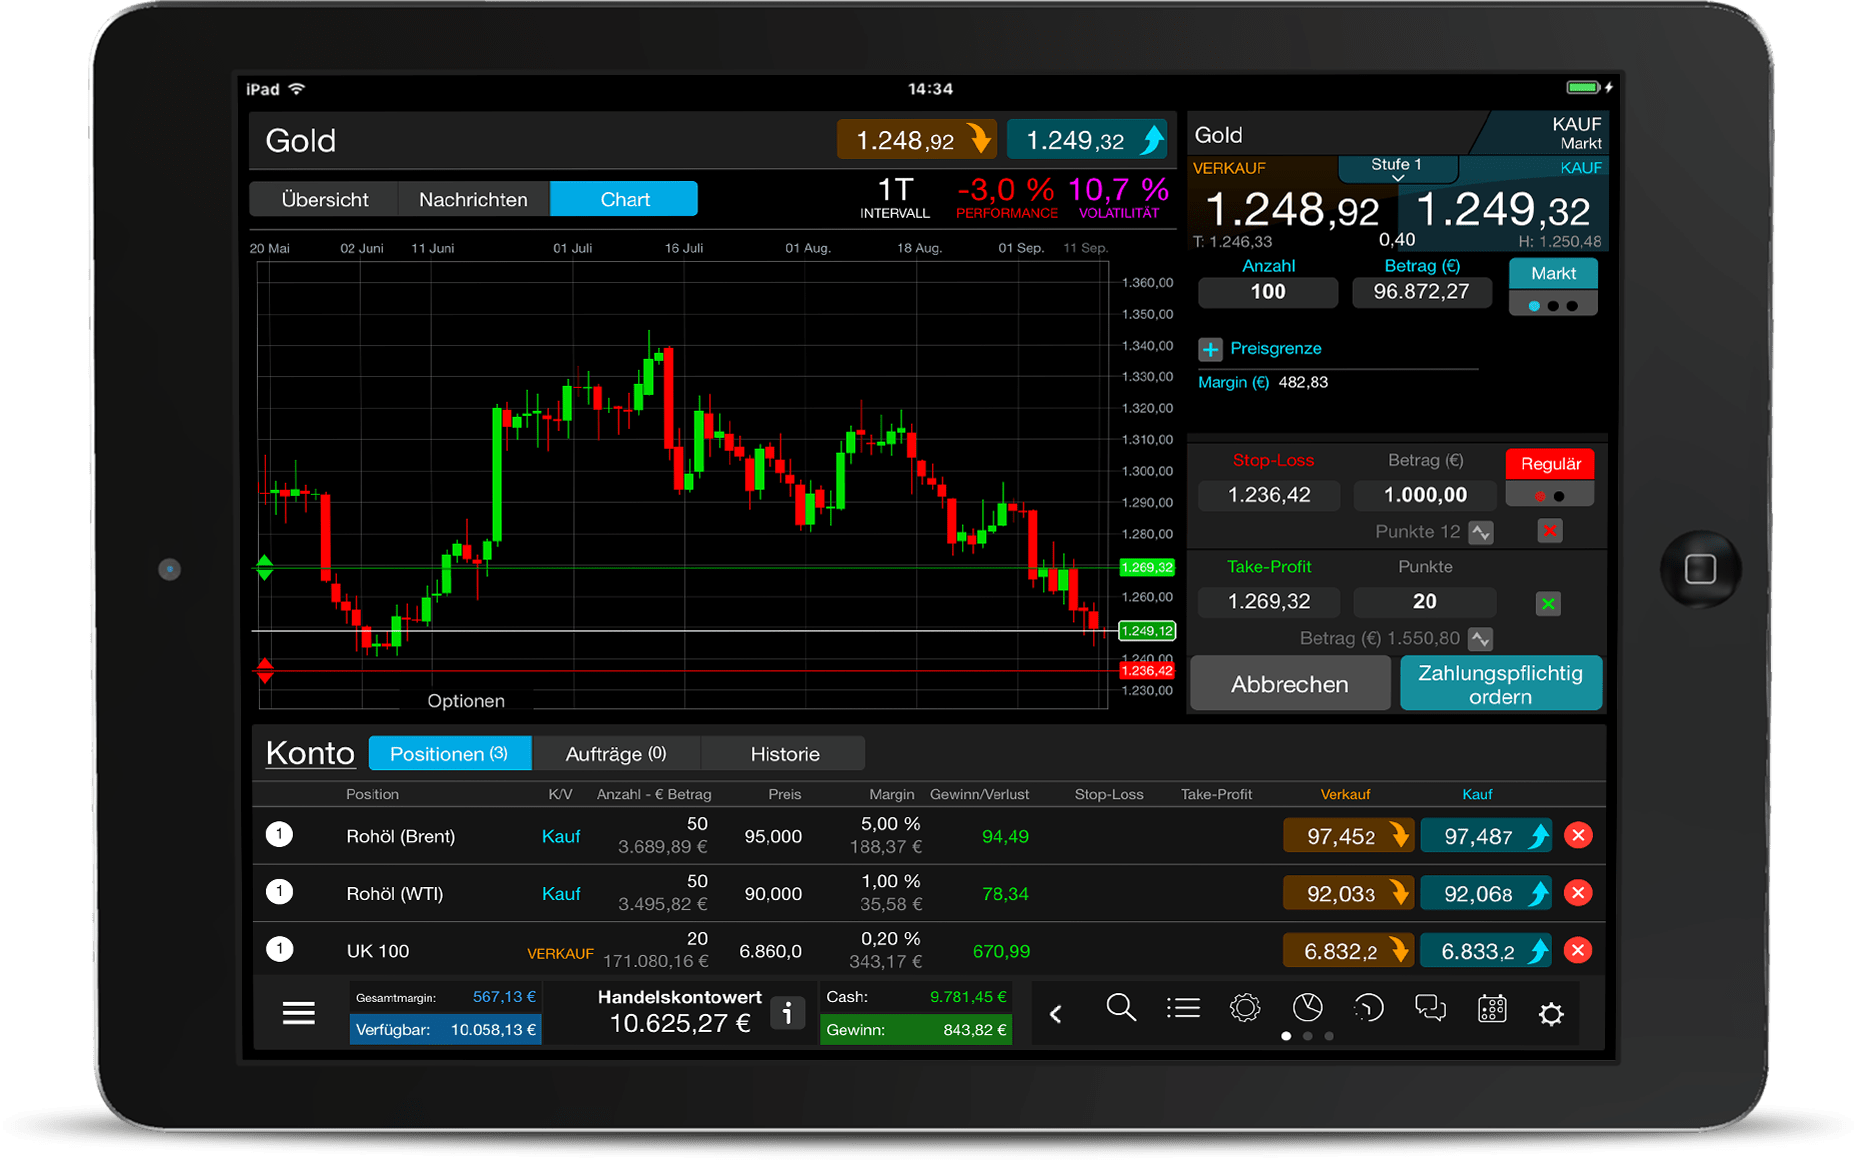The height and width of the screenshot is (1160, 1857).
Task: Click the Rohöl (Brent) position count badge
Action: (280, 834)
